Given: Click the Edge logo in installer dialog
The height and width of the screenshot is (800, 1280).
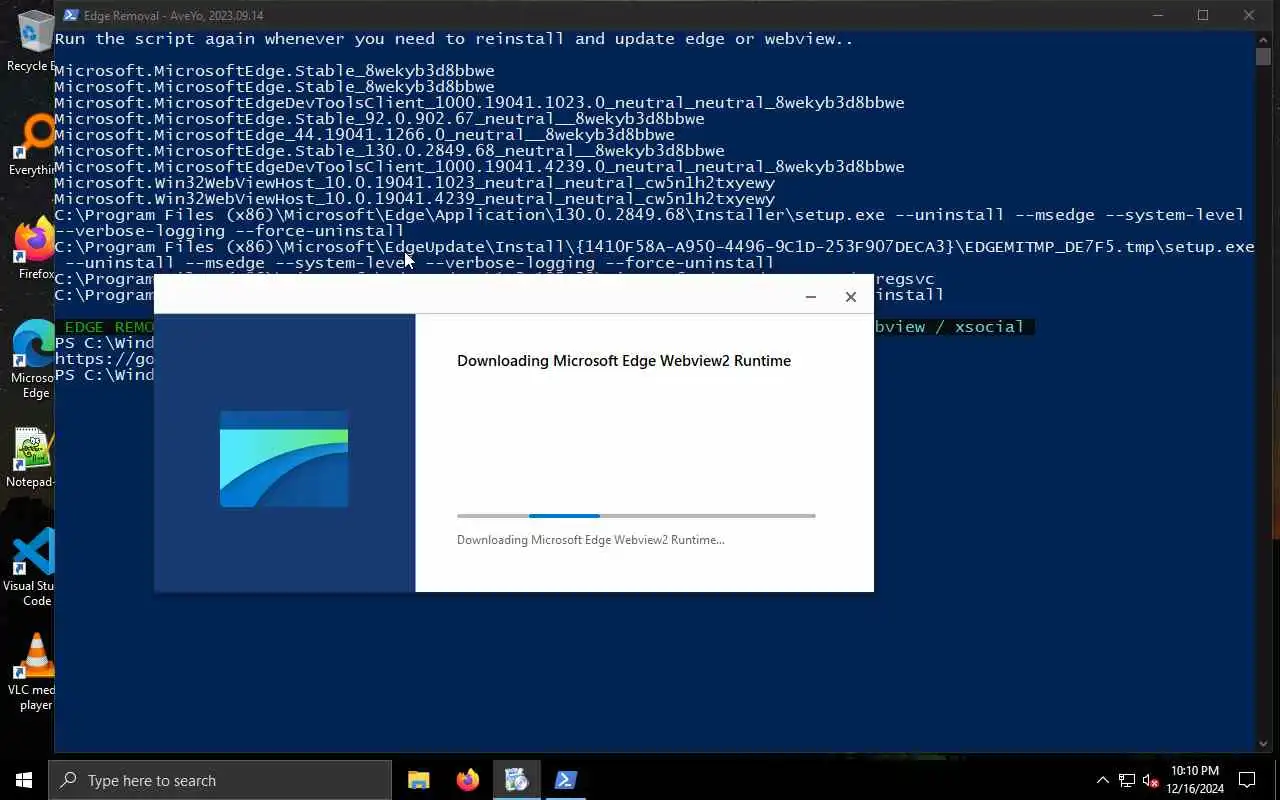Looking at the screenshot, I should 284,459.
